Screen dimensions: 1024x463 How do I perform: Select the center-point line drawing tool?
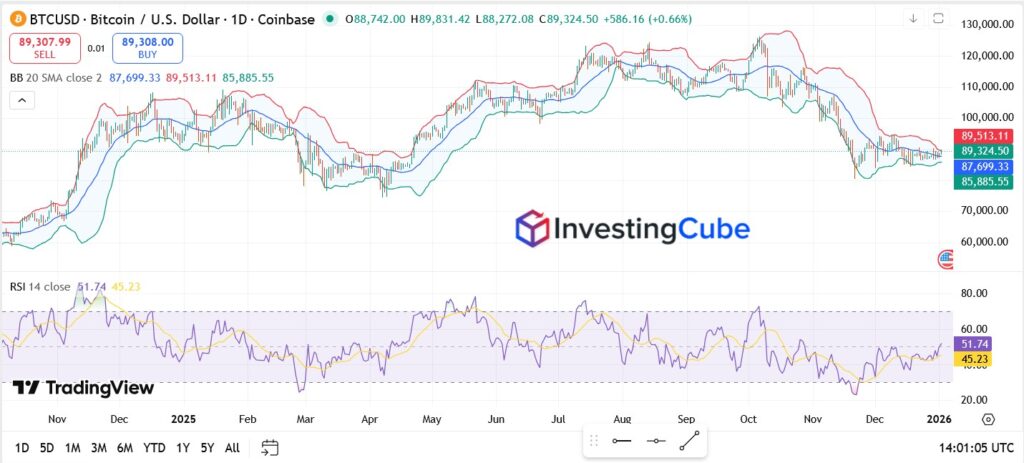pos(656,440)
